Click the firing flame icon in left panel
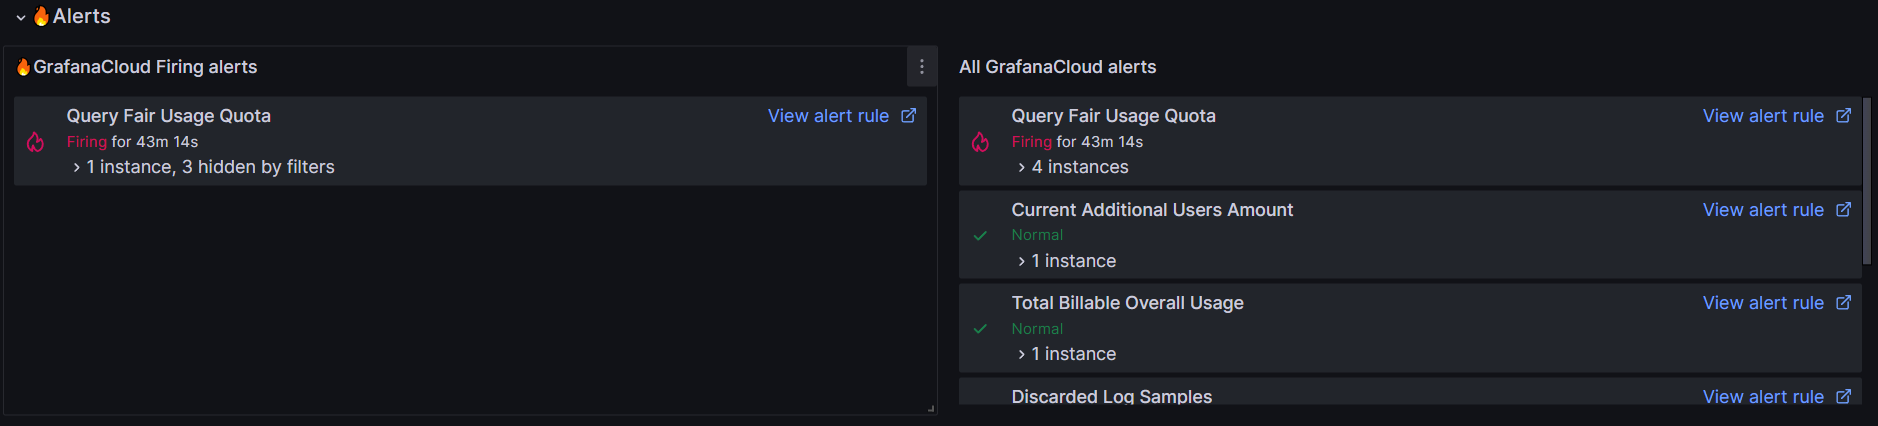Screen dimensions: 1878x426 36,142
